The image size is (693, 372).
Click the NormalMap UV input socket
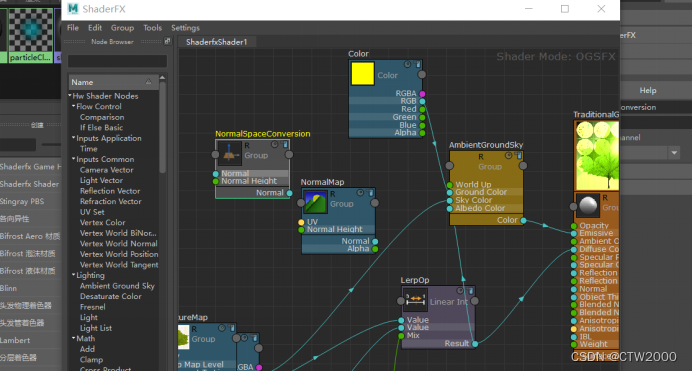coord(301,222)
